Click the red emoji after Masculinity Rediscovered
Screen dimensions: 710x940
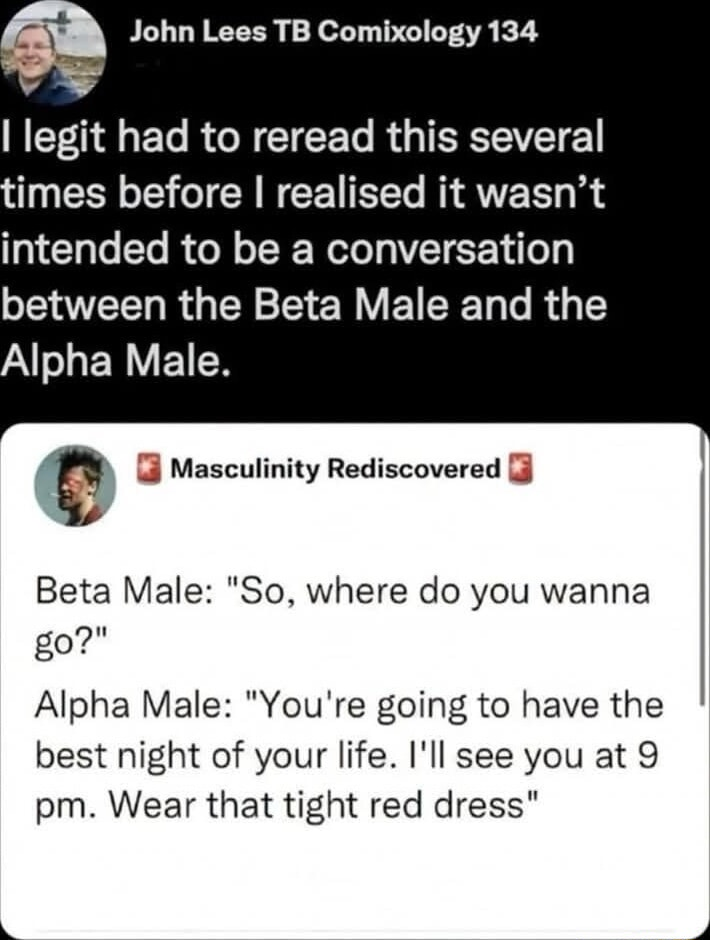[521, 469]
